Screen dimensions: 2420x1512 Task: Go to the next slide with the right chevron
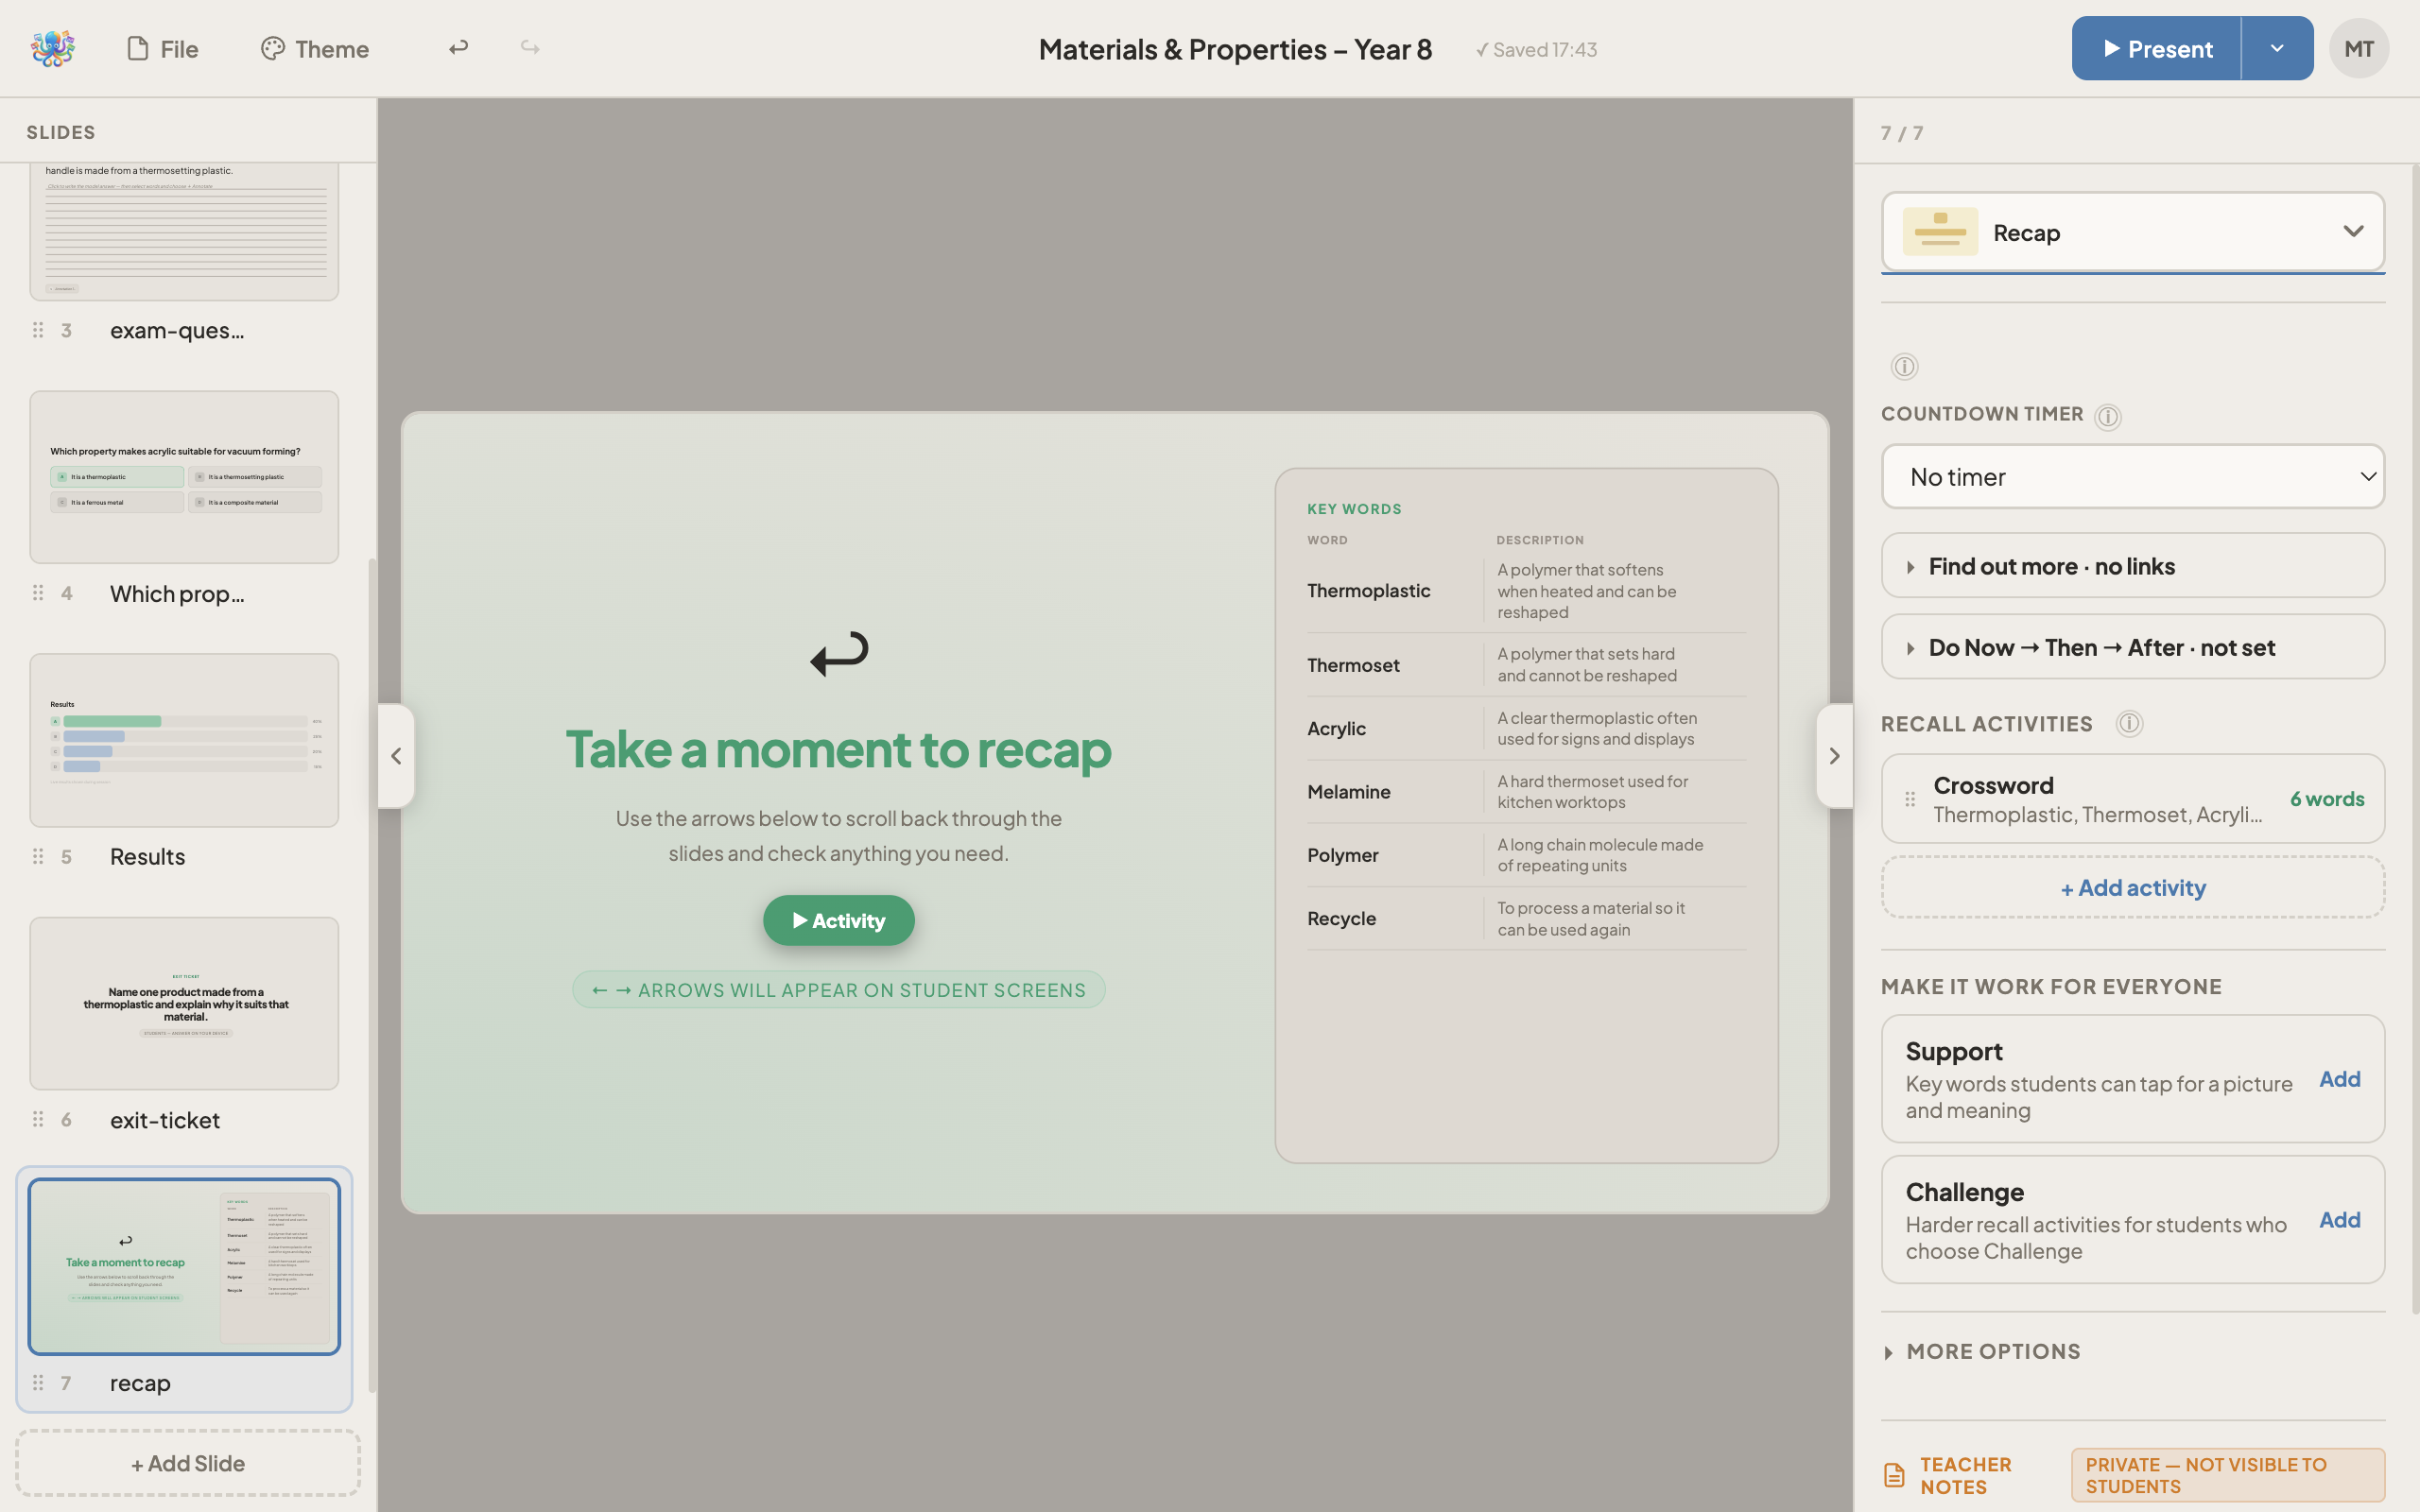[1834, 756]
